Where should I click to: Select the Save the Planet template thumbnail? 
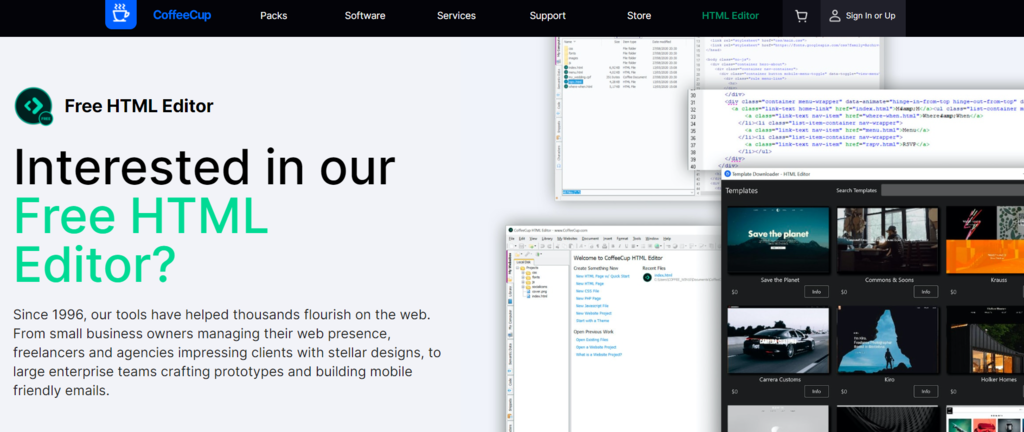[x=777, y=239]
